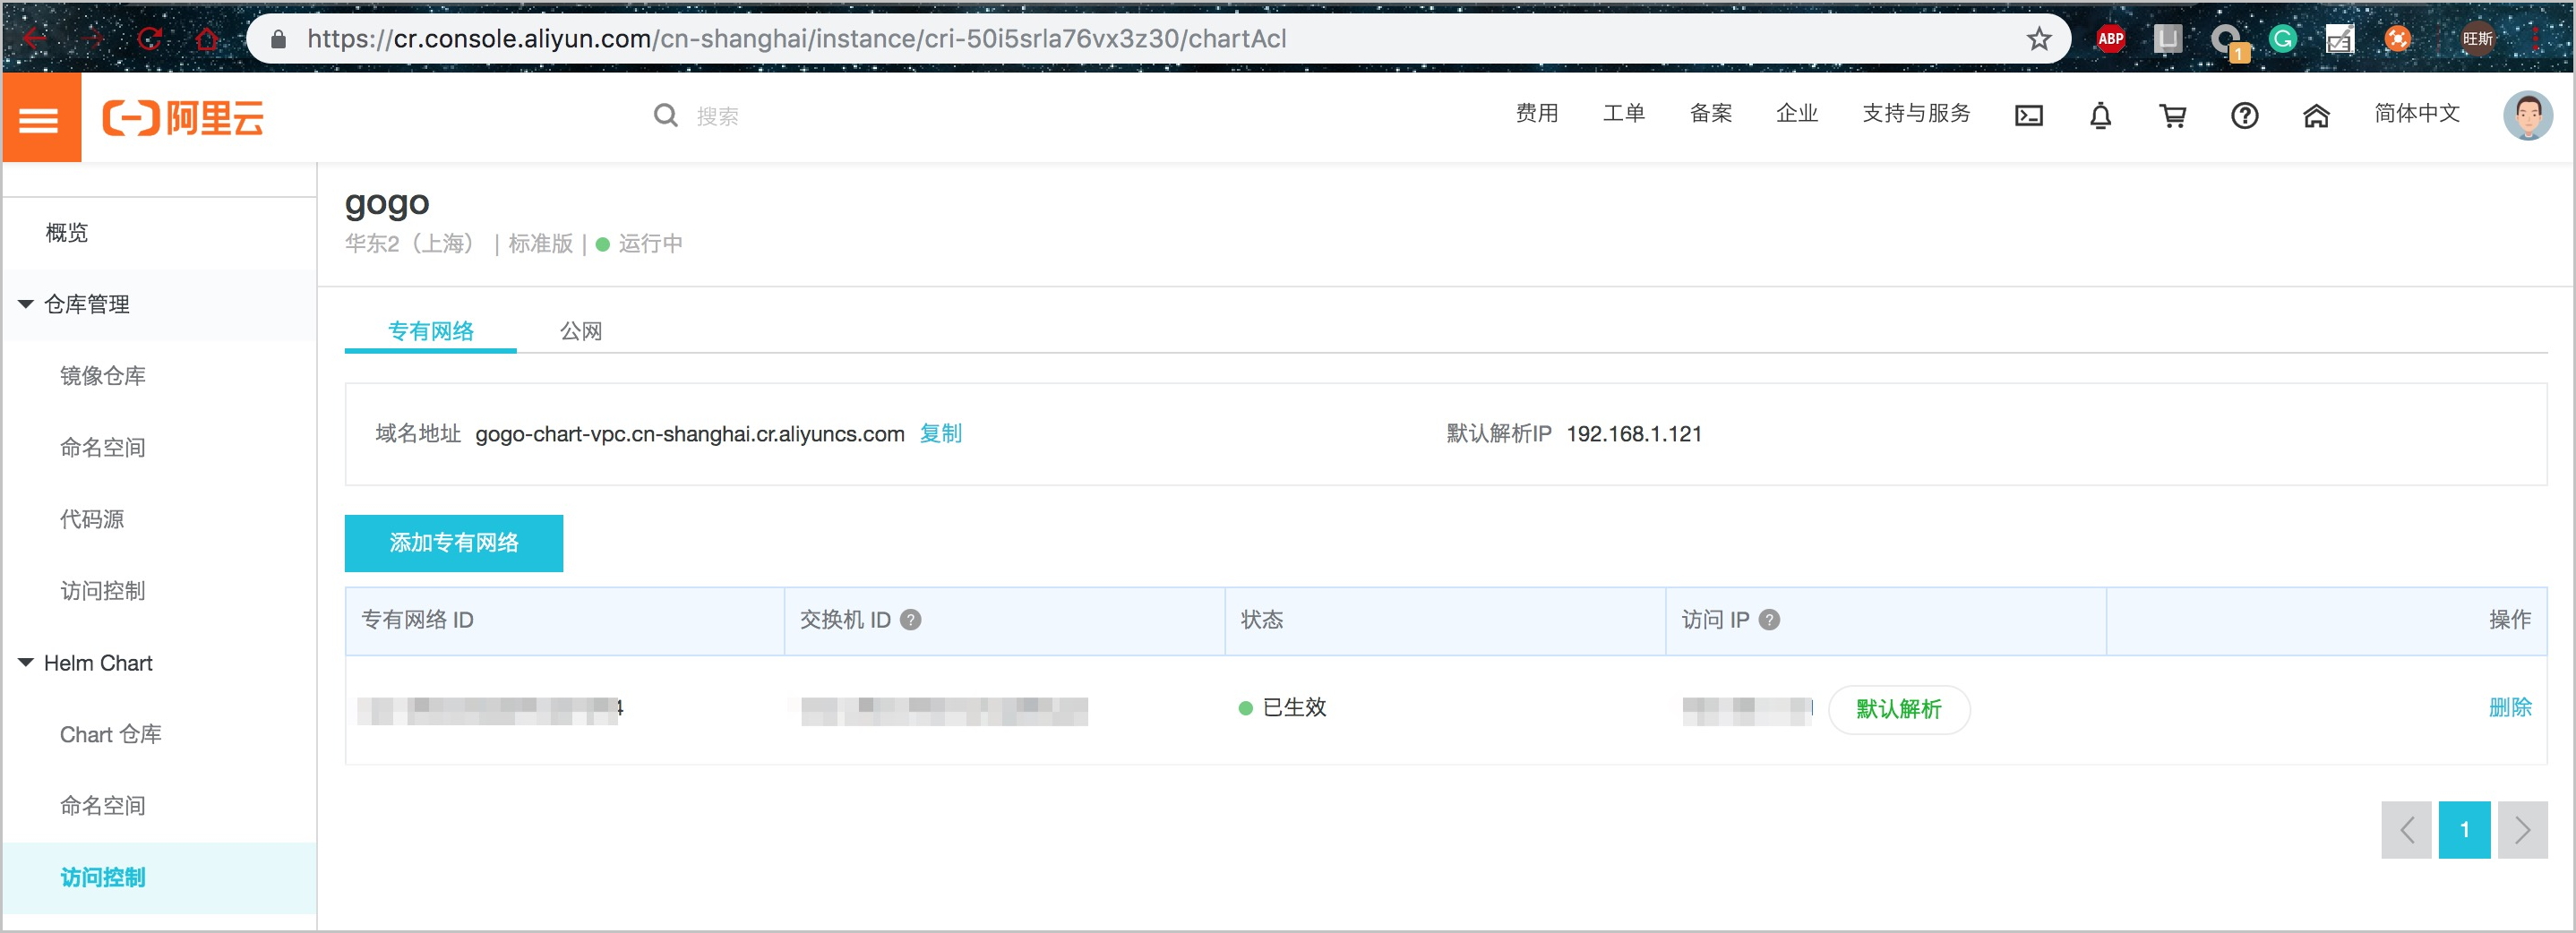Open 概览 in the sidebar

[66, 233]
